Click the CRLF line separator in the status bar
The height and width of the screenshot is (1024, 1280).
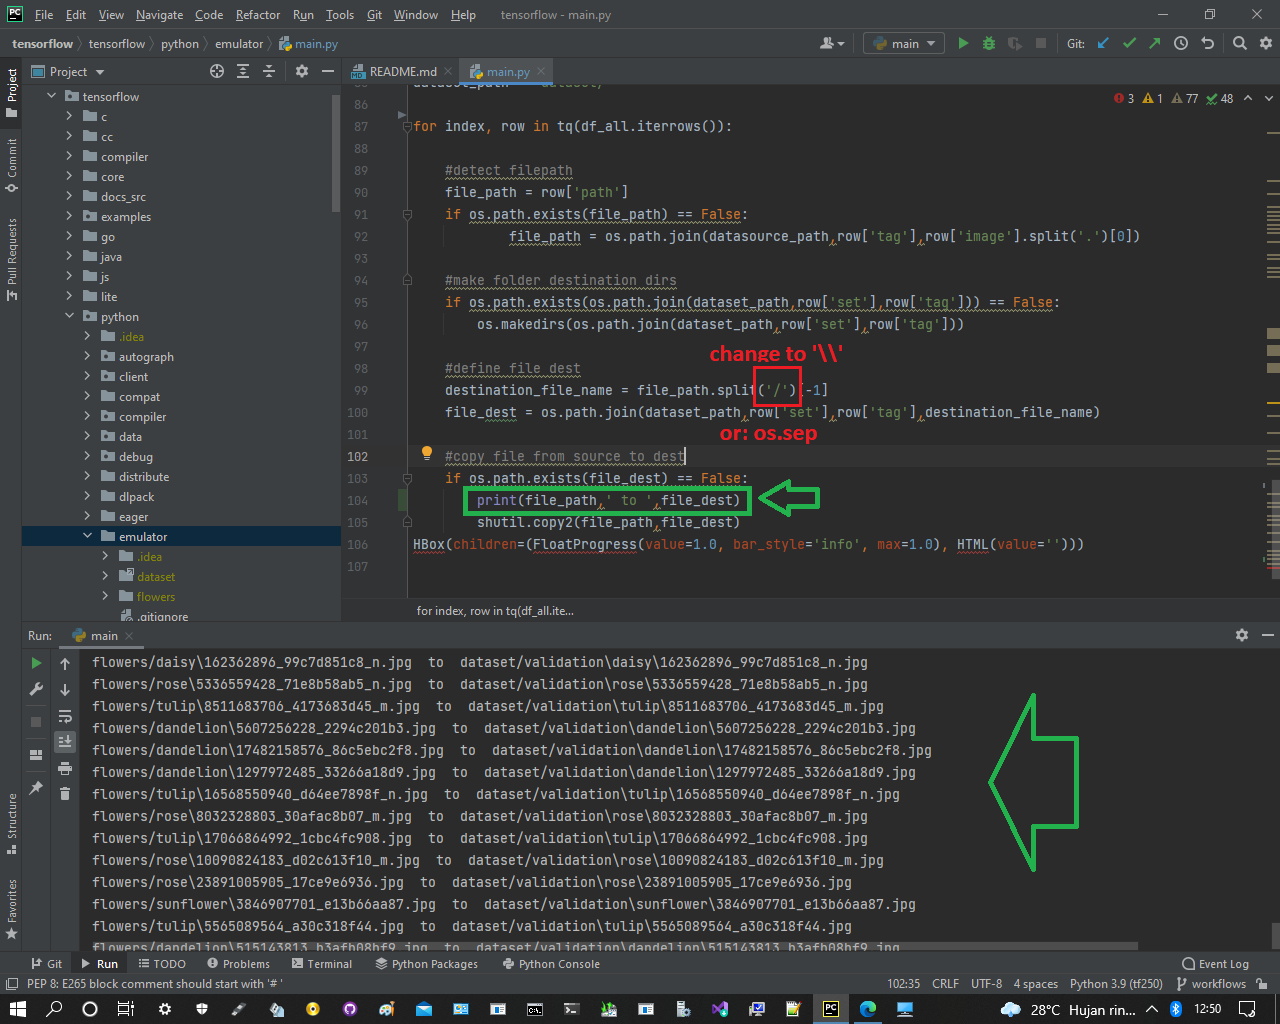[945, 984]
